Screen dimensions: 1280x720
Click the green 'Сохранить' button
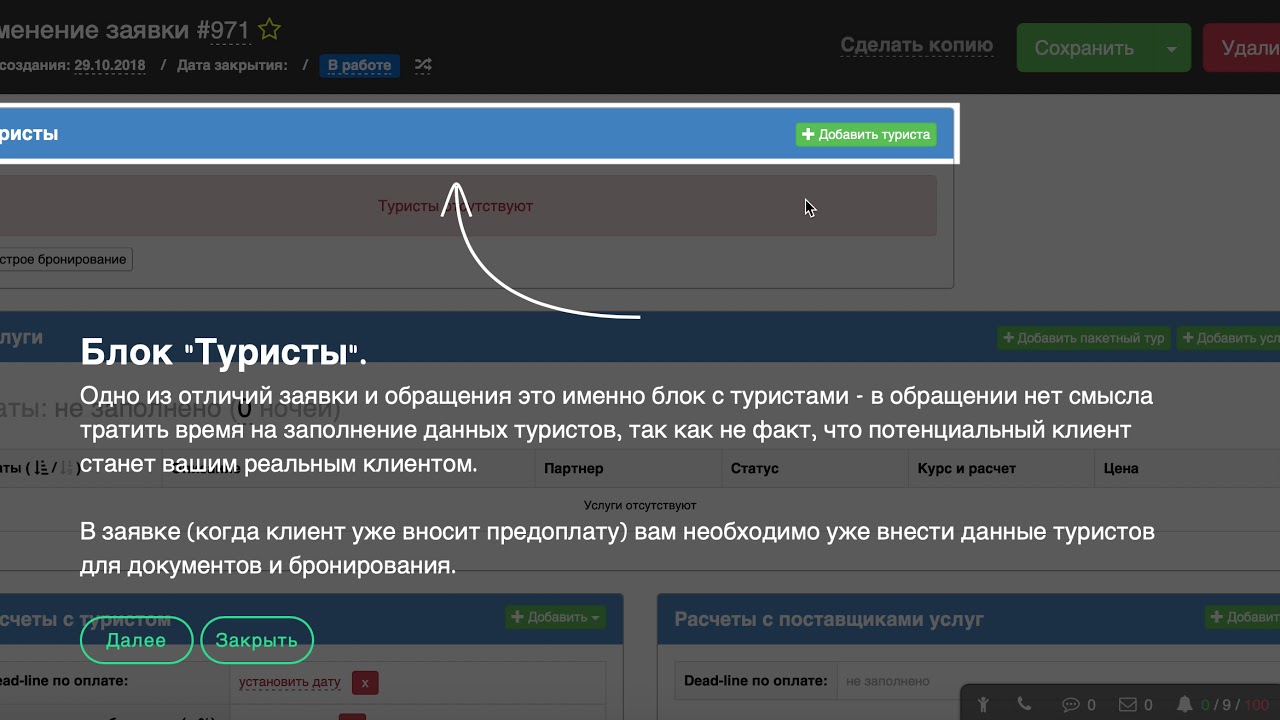pyautogui.click(x=1084, y=48)
